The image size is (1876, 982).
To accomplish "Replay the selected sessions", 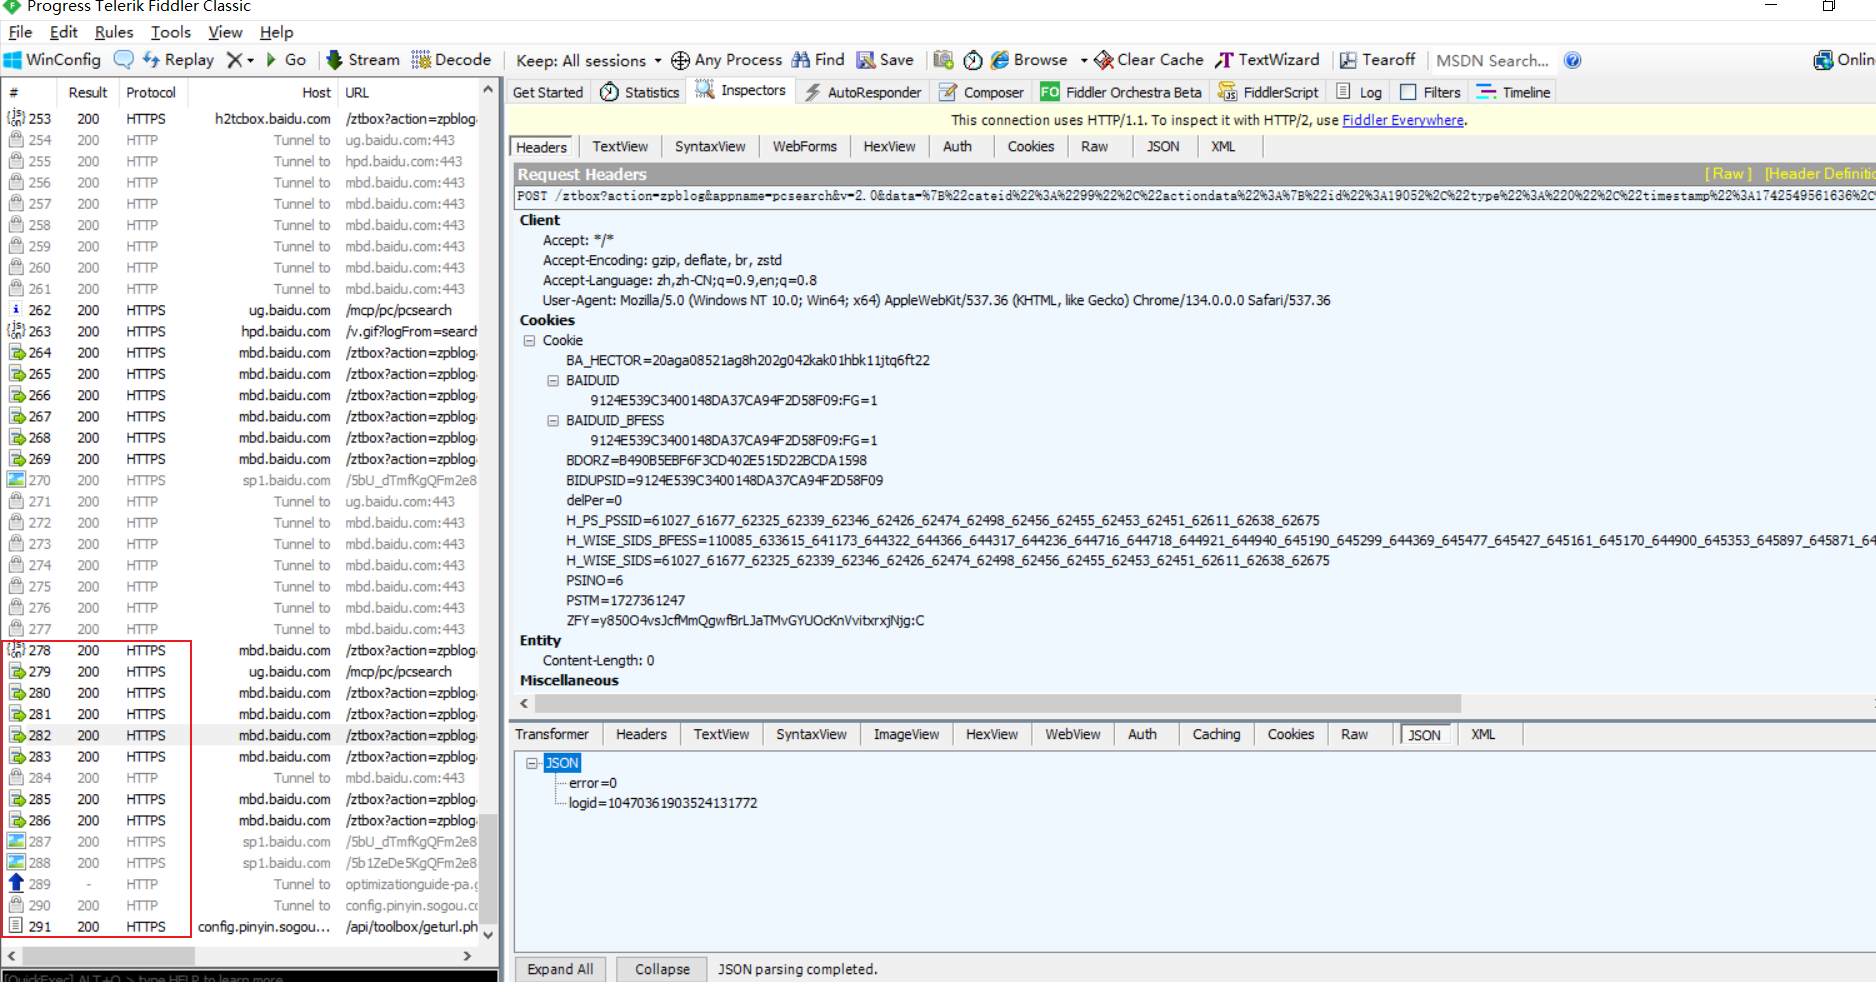I will 178,60.
